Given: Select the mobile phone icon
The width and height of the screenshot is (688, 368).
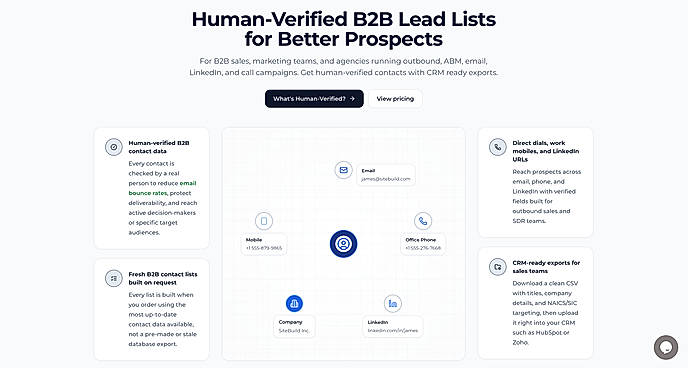Looking at the screenshot, I should (264, 221).
